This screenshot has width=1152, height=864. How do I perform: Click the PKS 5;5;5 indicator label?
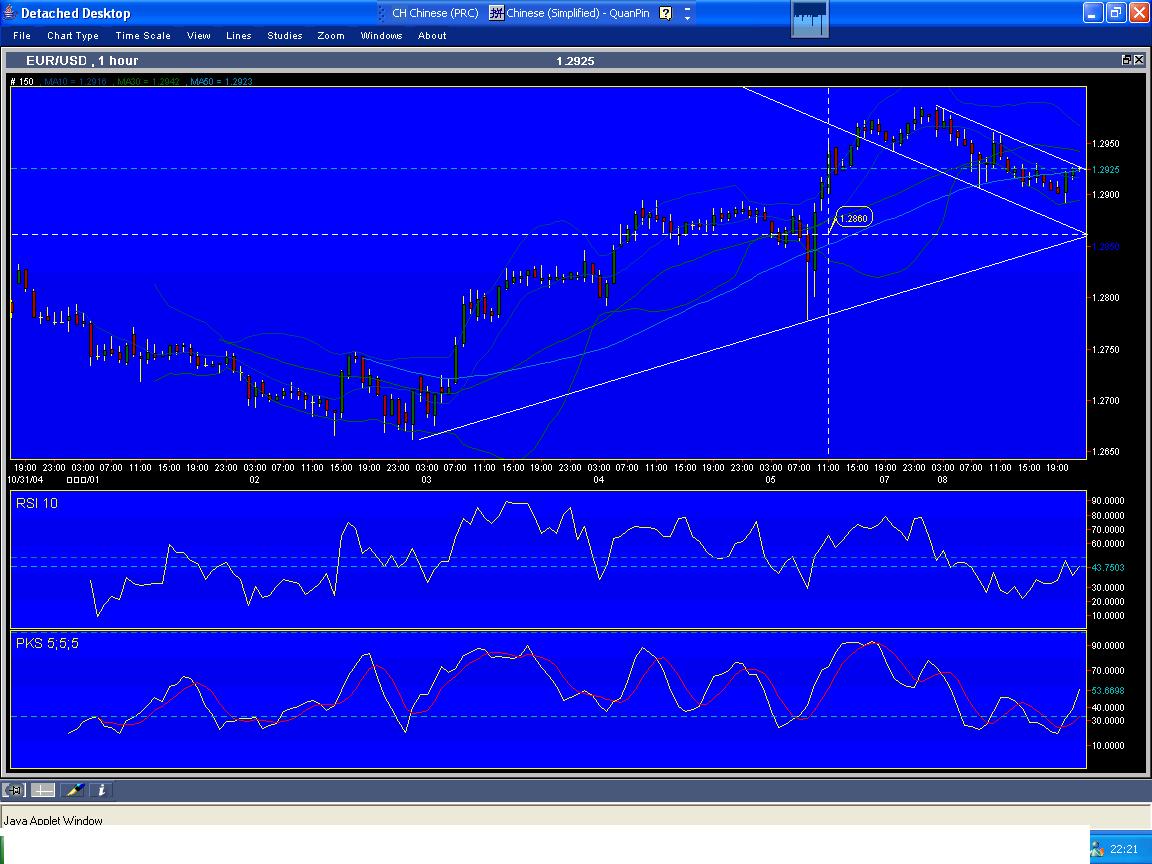47,644
